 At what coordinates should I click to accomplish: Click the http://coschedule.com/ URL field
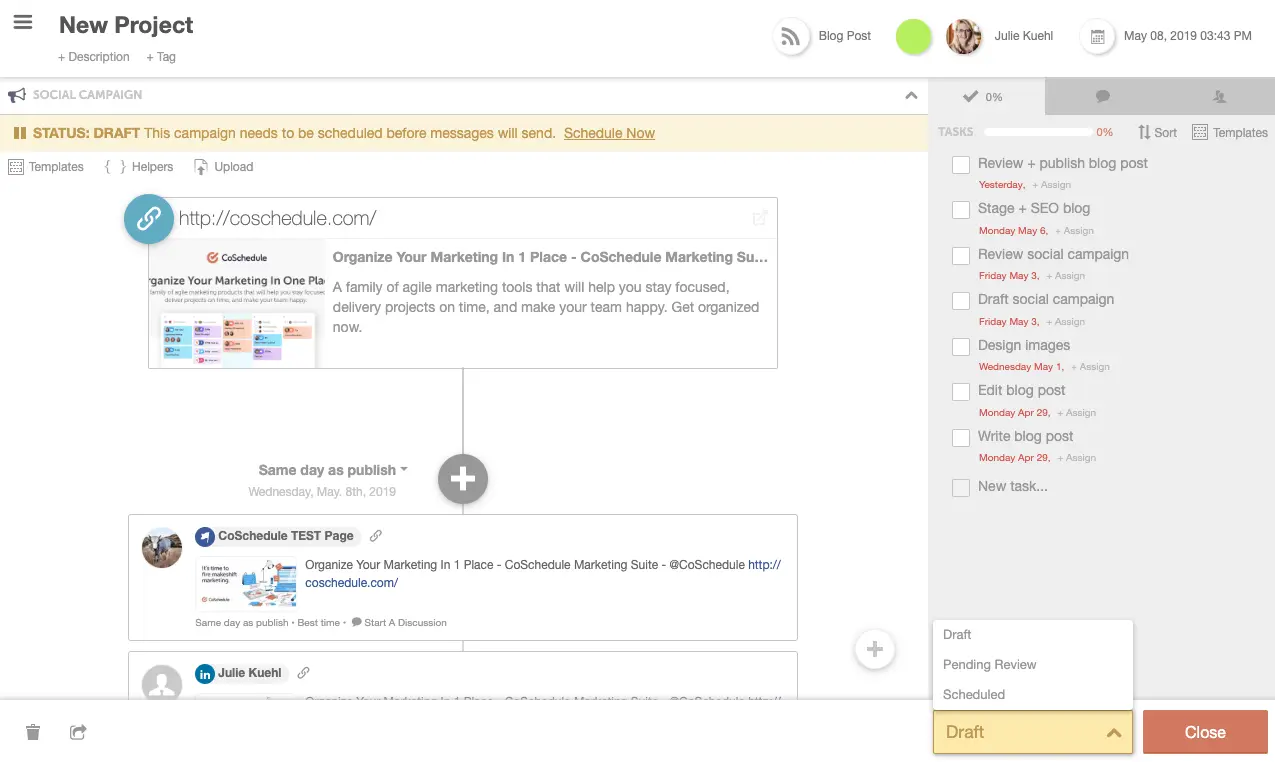(x=462, y=218)
